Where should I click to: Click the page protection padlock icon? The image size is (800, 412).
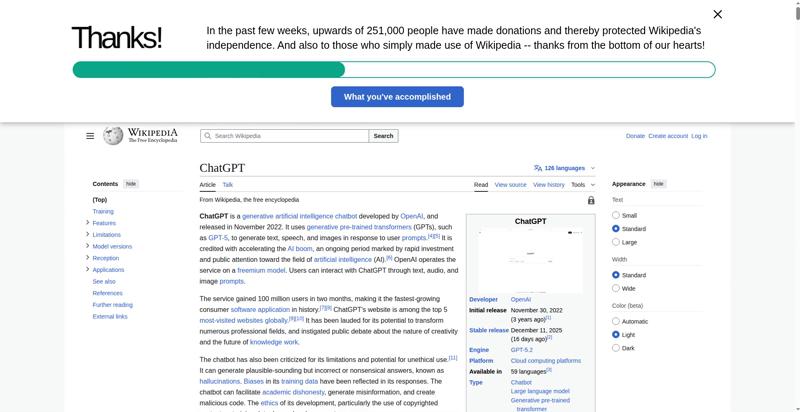(x=591, y=200)
